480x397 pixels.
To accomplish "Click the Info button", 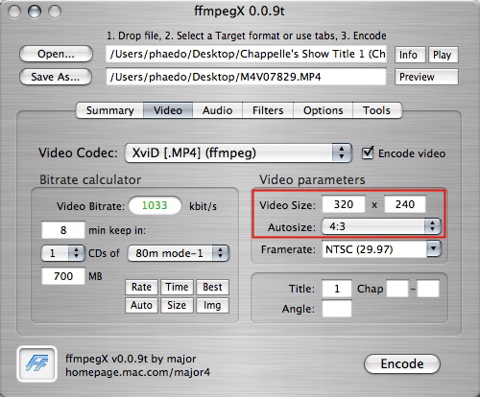I will click(410, 55).
